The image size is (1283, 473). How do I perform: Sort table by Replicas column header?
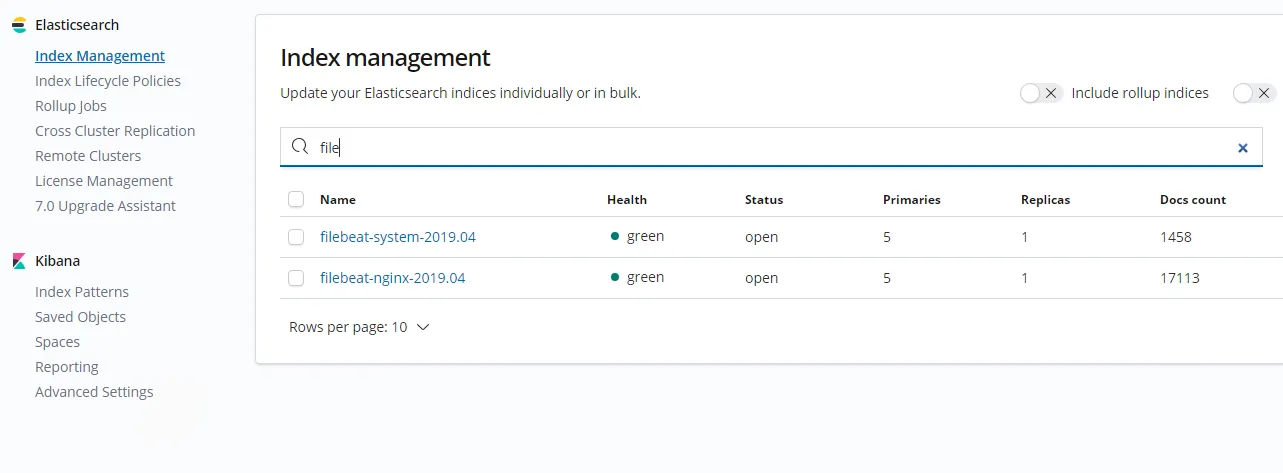pyautogui.click(x=1046, y=200)
